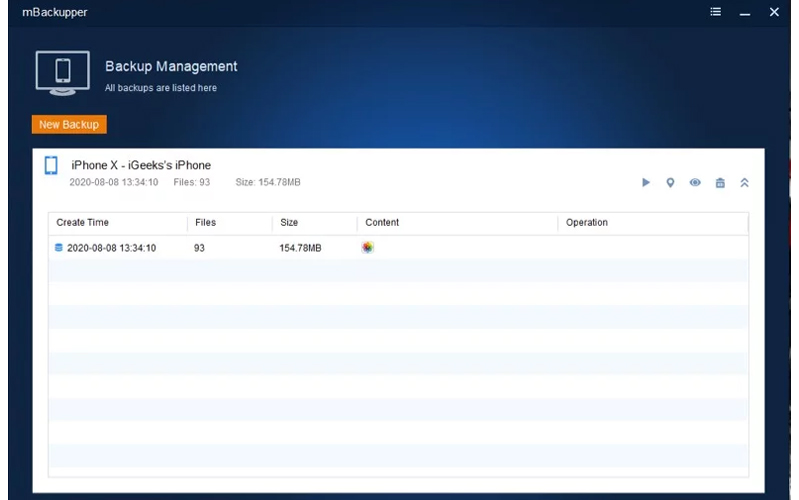Select the row time '2020-08-08 13:34:10'
This screenshot has height=500, width=799.
[x=112, y=248]
